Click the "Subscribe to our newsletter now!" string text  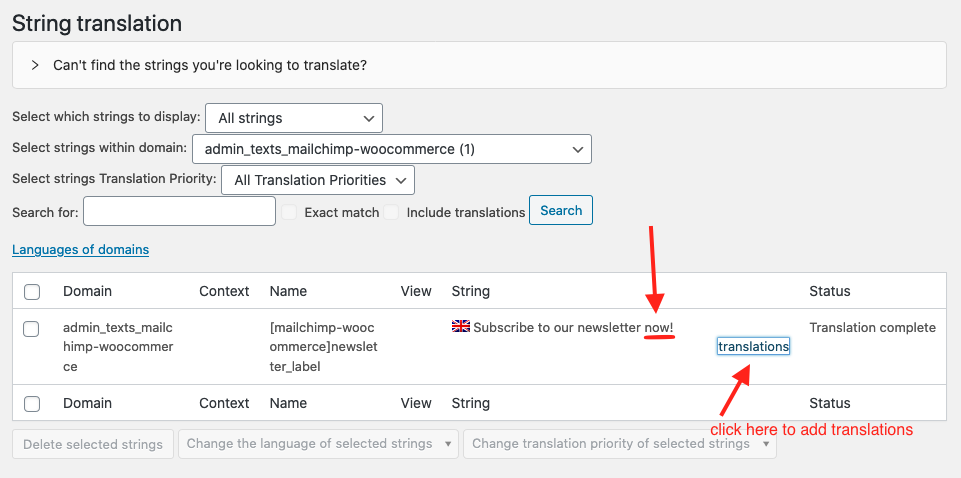click(x=573, y=327)
